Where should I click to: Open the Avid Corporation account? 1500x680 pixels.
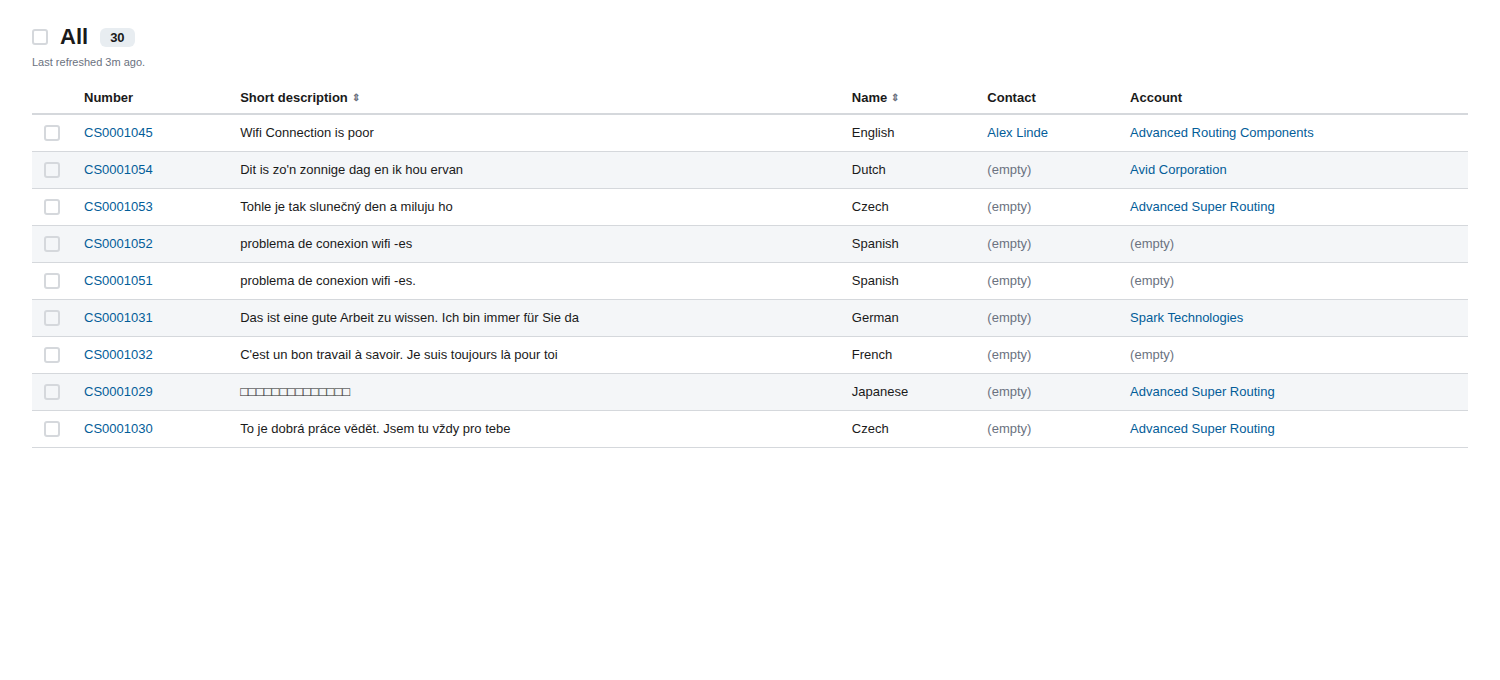(x=1178, y=170)
